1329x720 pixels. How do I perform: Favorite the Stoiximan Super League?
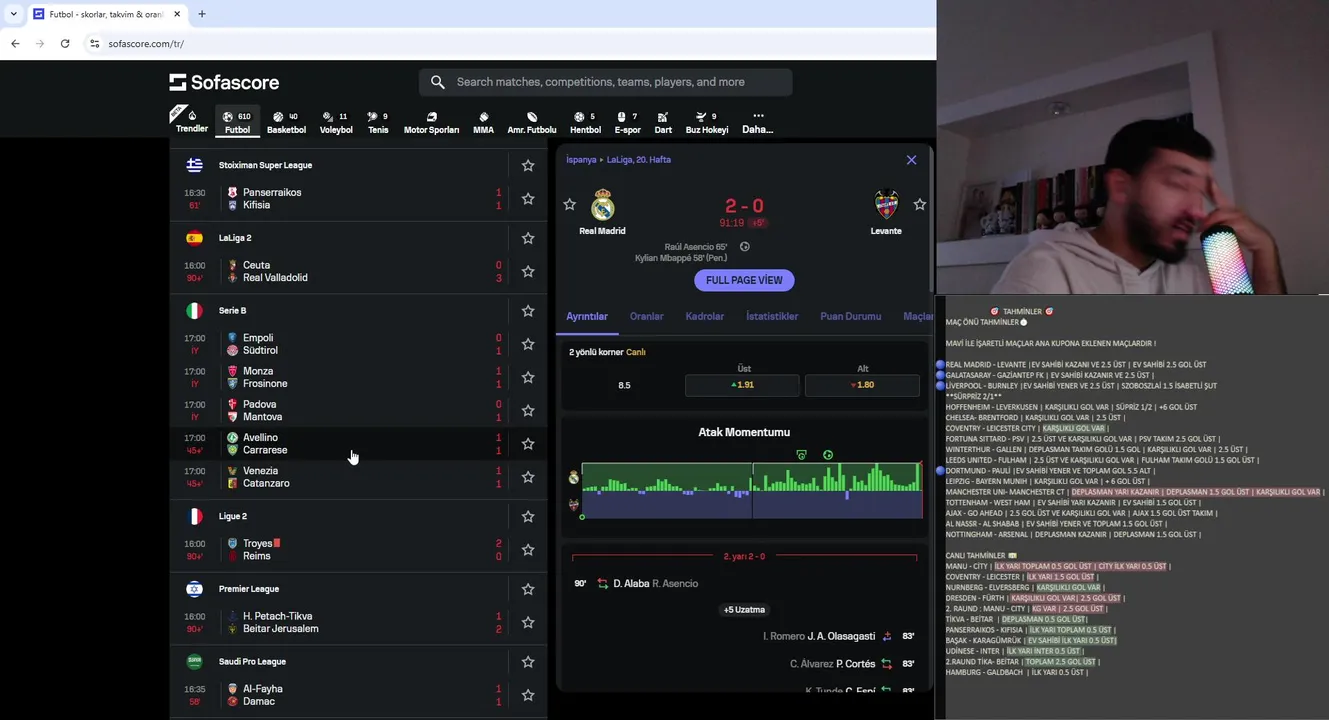tap(528, 165)
